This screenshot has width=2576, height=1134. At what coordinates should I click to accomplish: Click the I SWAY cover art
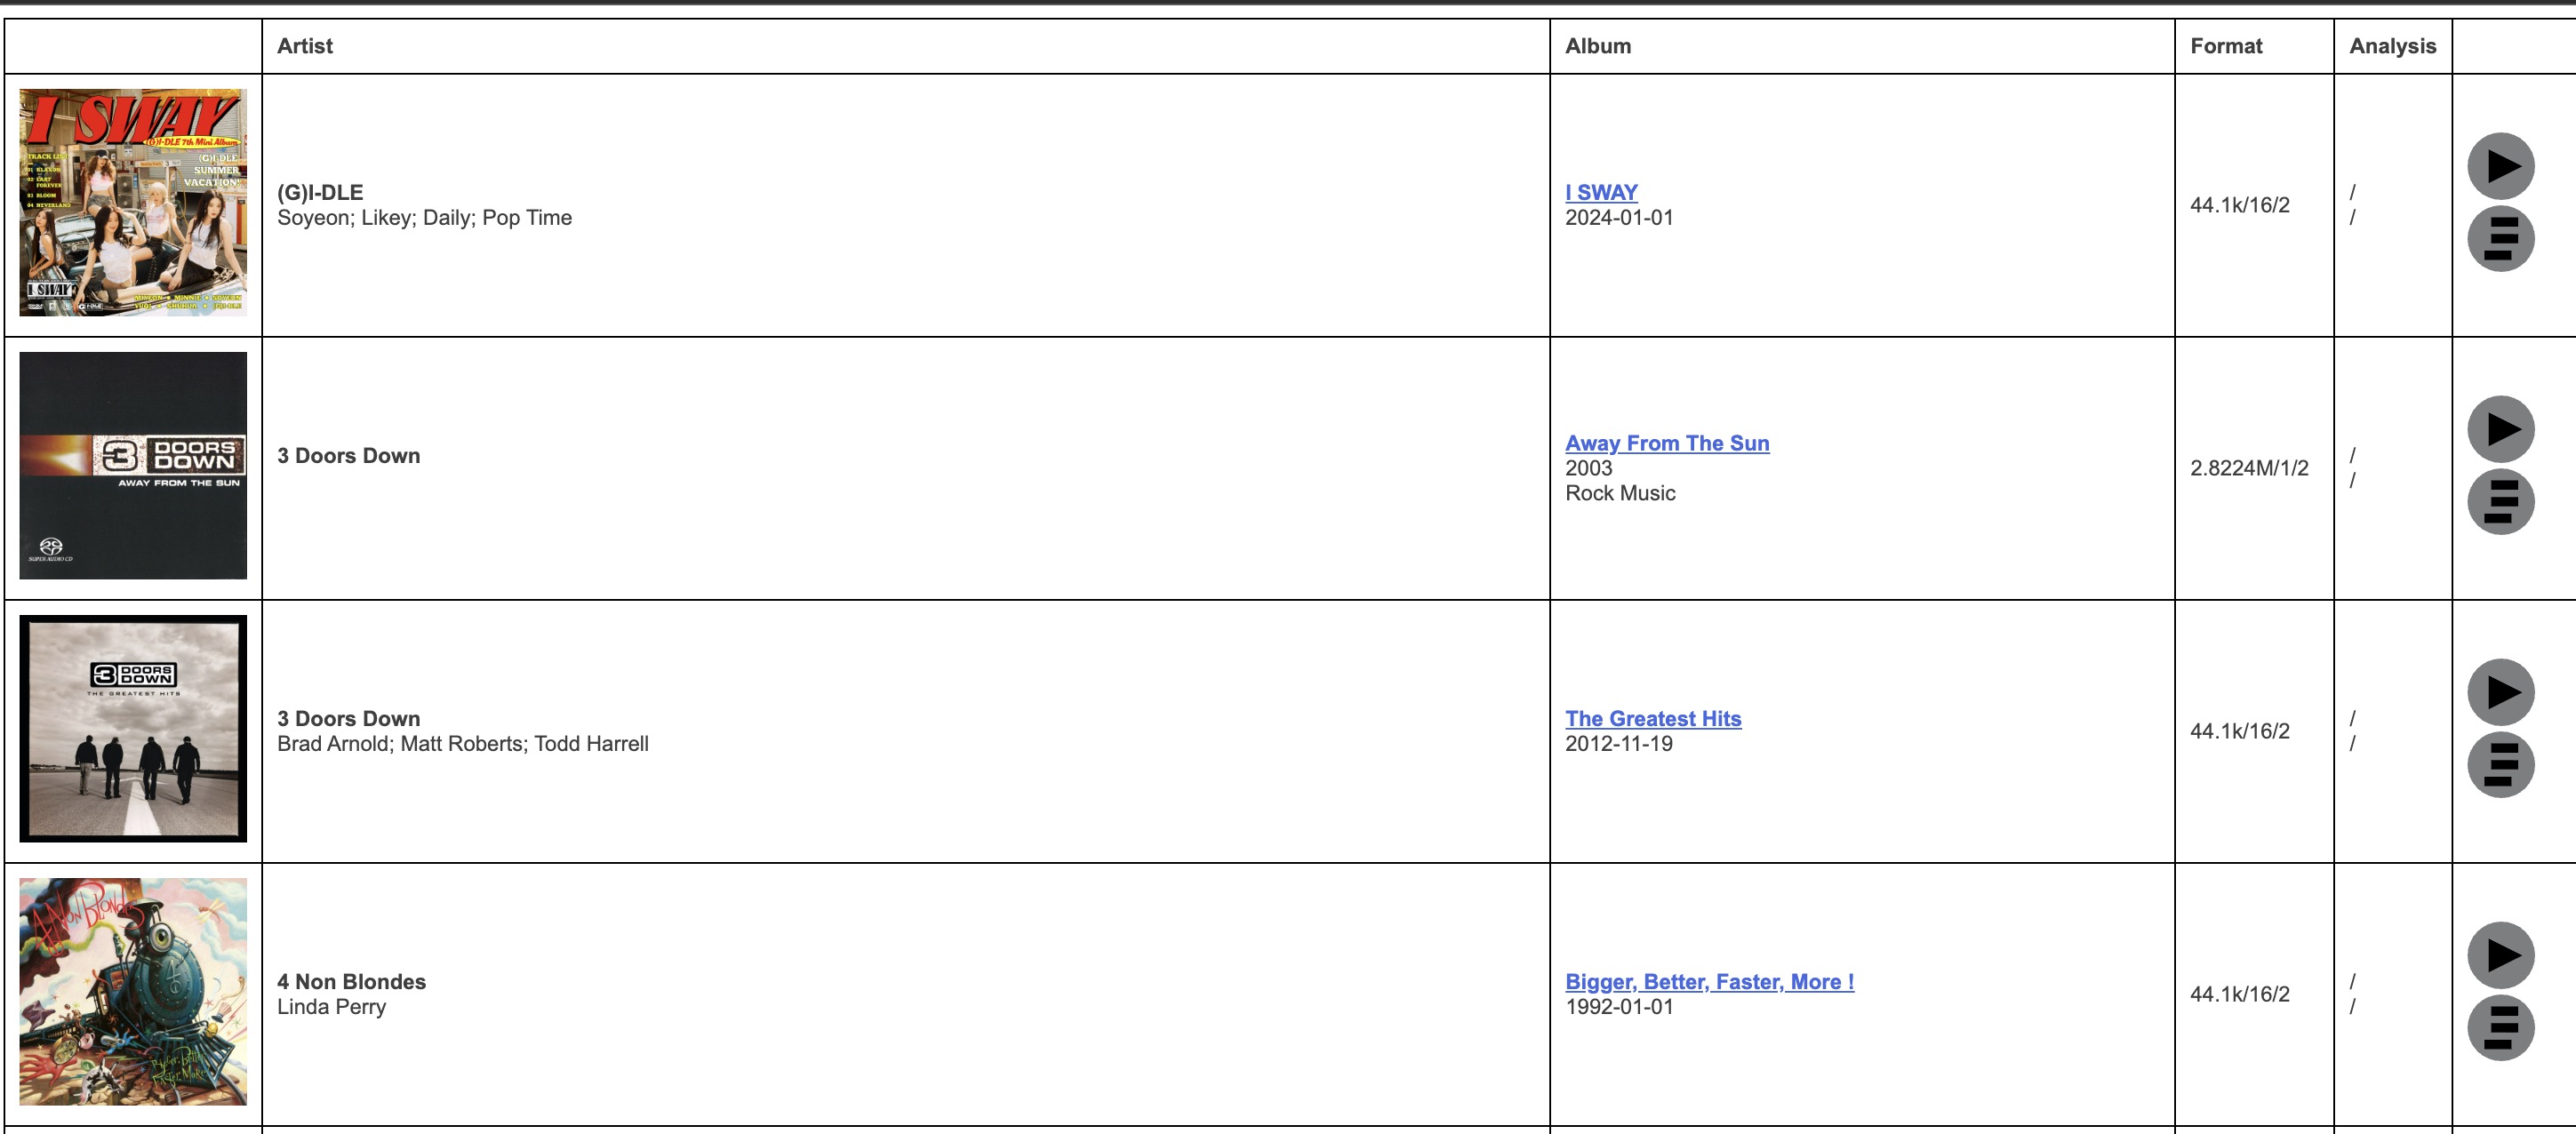pos(133,203)
